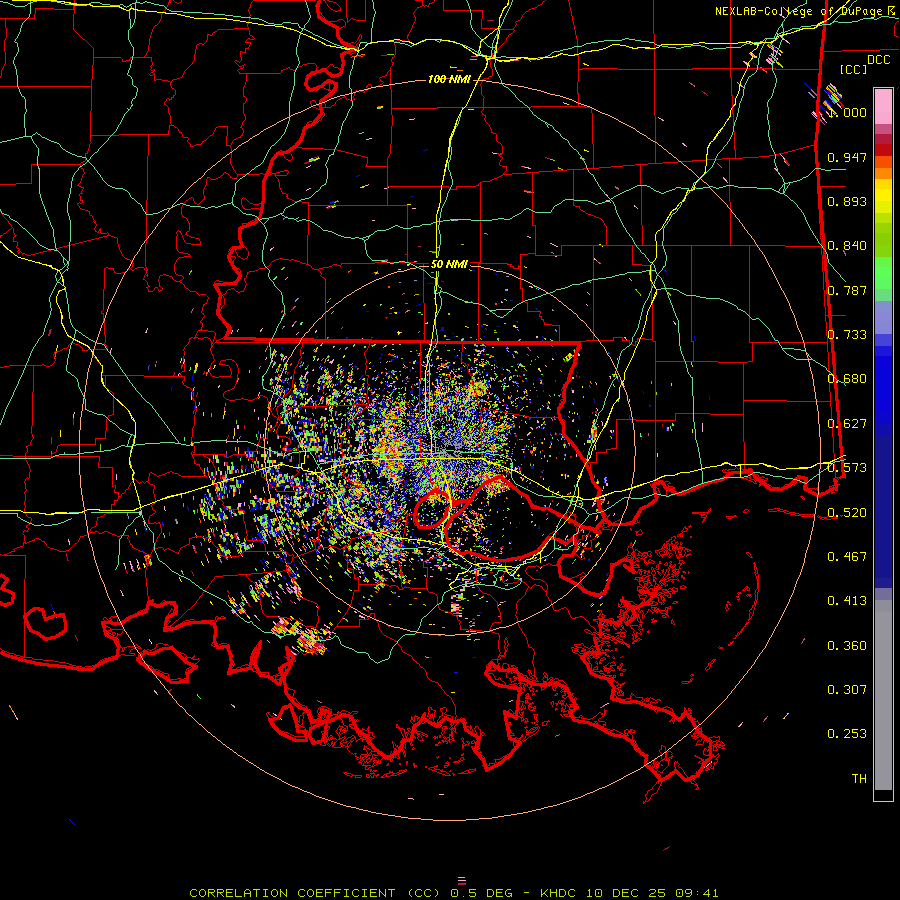Click the 100 NMI range ring label
The width and height of the screenshot is (900, 900).
pos(449,79)
